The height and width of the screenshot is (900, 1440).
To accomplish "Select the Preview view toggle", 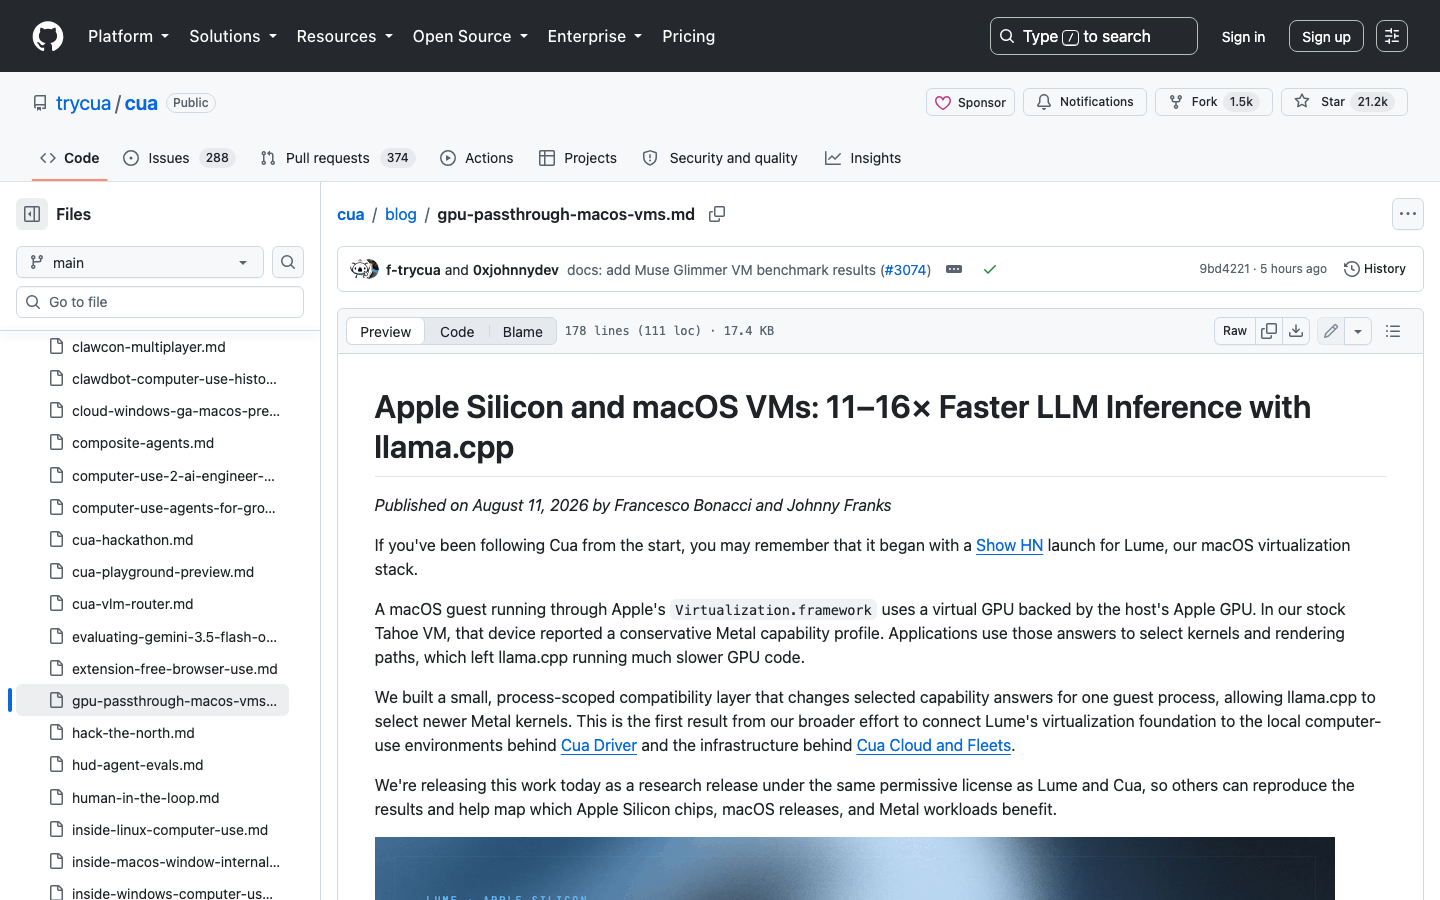I will point(385,331).
